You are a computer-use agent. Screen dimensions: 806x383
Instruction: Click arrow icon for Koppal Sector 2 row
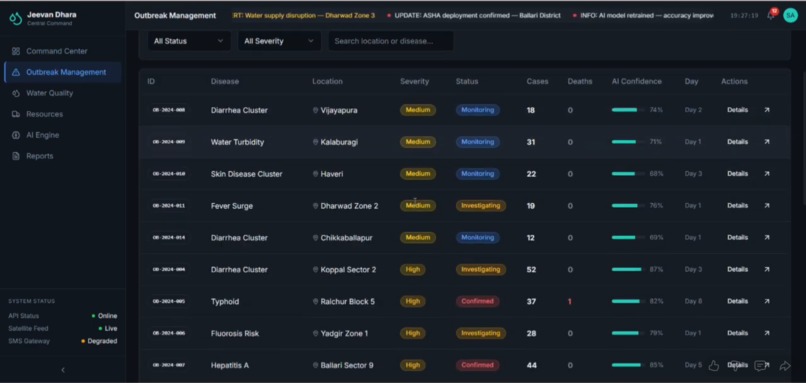point(767,269)
